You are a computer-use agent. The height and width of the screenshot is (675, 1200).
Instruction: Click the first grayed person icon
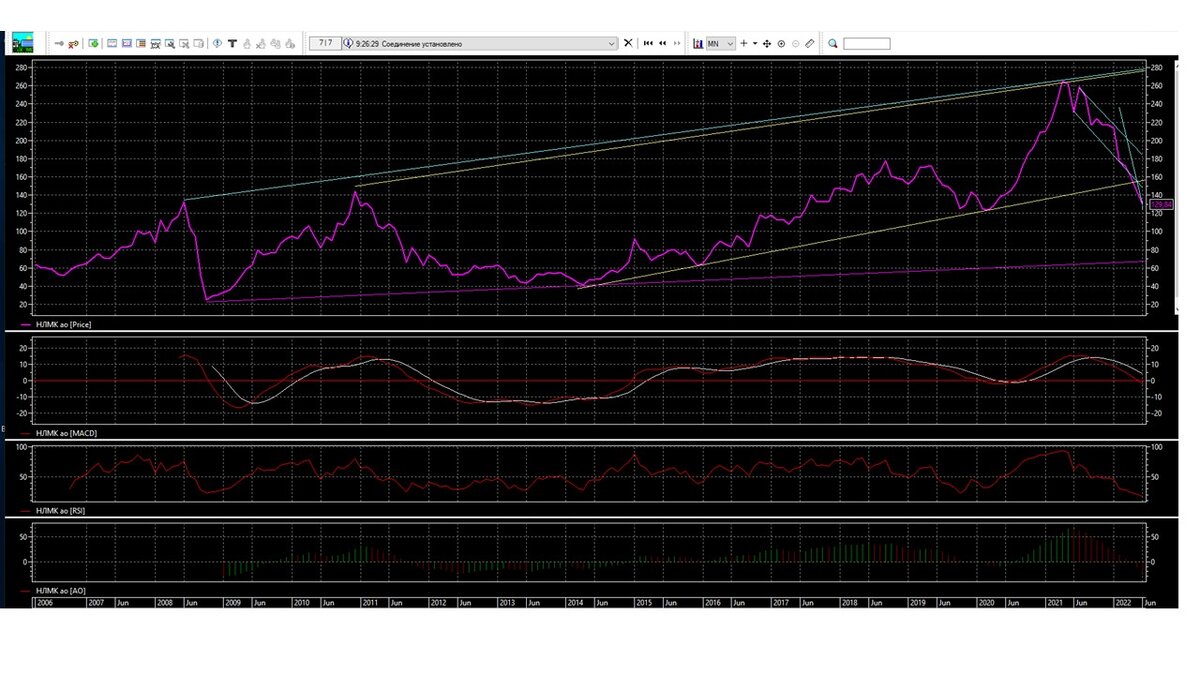point(247,44)
